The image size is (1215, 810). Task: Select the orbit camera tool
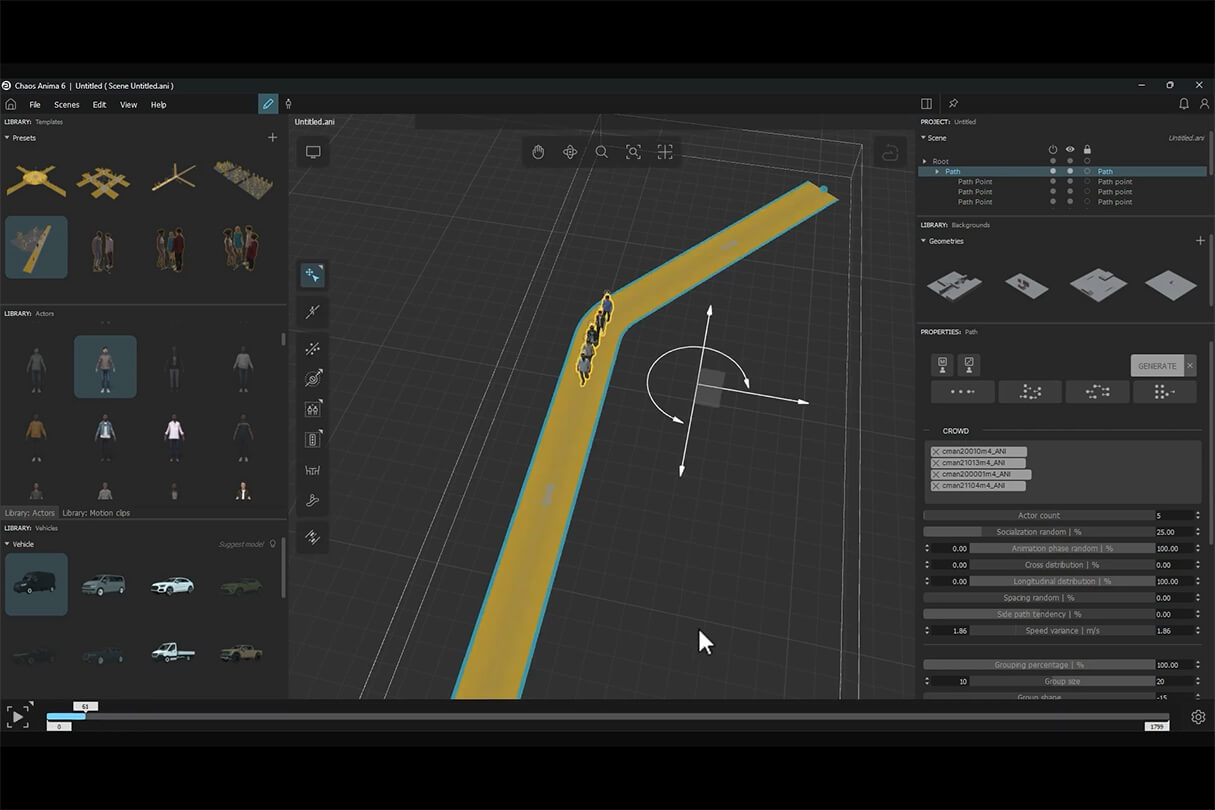(x=570, y=152)
